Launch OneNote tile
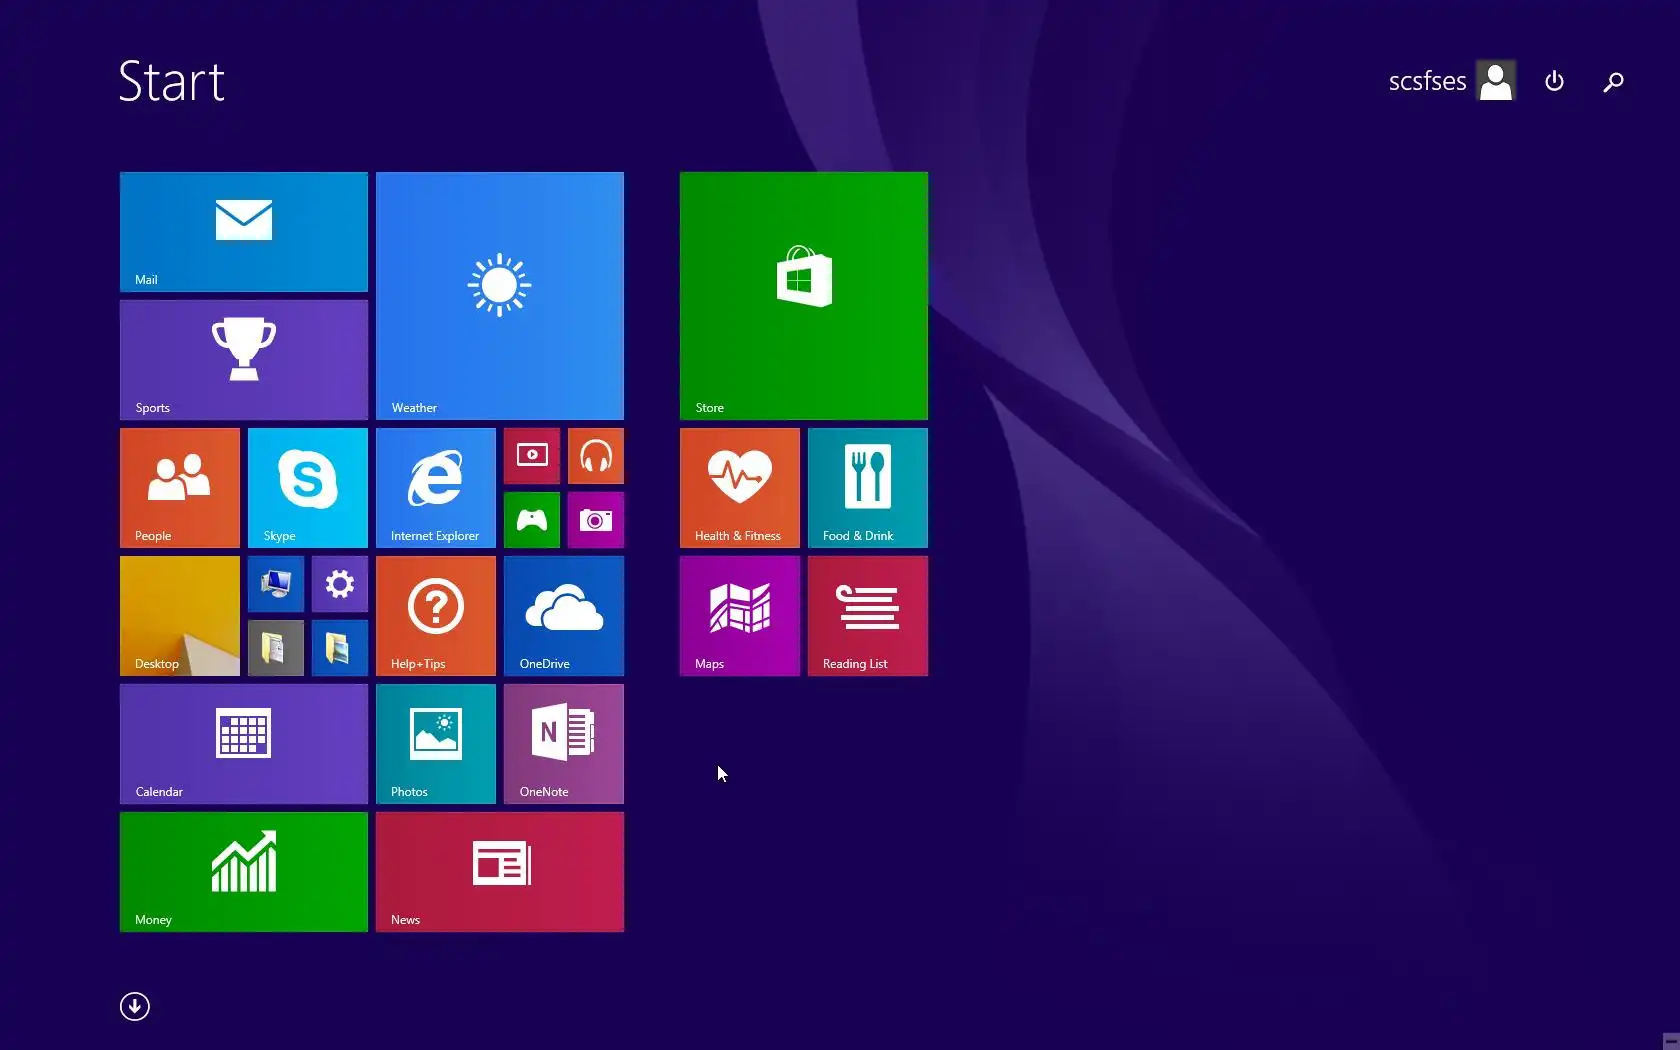 tap(564, 744)
